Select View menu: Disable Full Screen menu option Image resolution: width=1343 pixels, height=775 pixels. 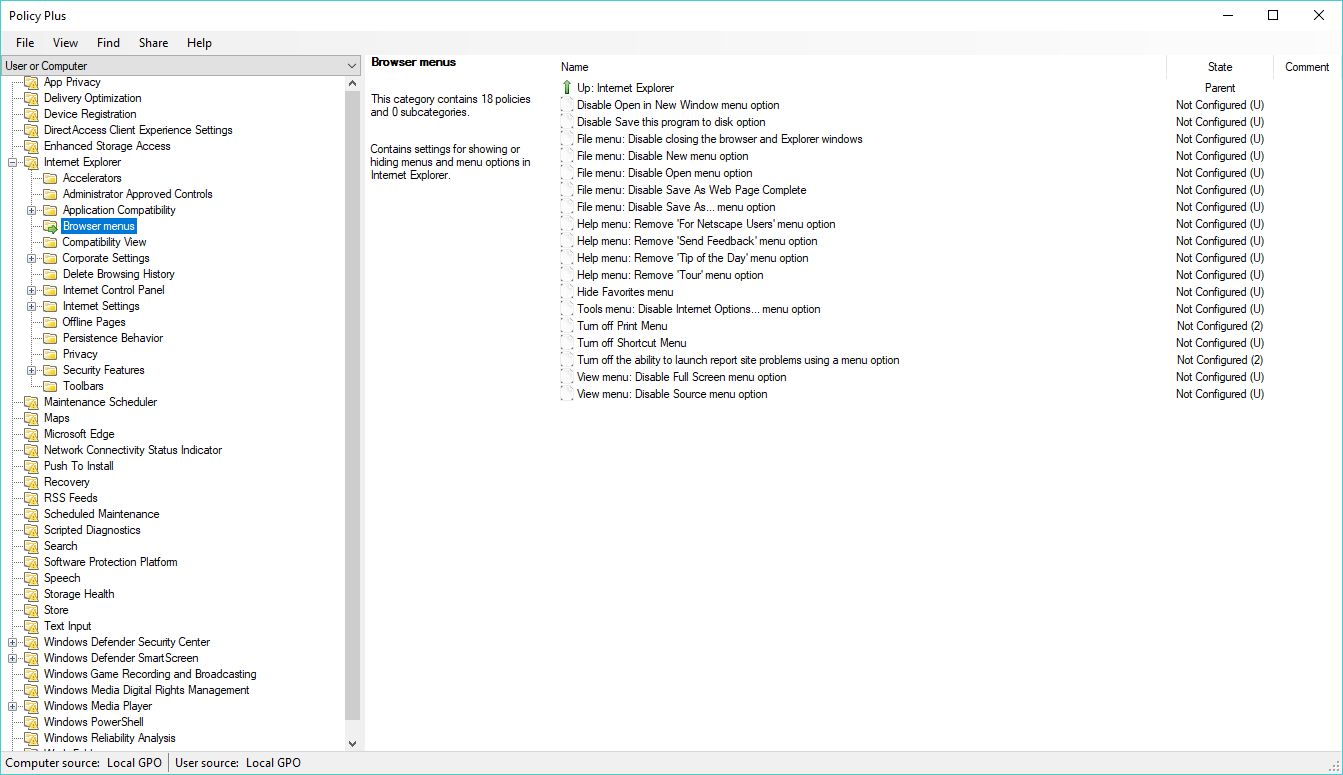(x=681, y=377)
